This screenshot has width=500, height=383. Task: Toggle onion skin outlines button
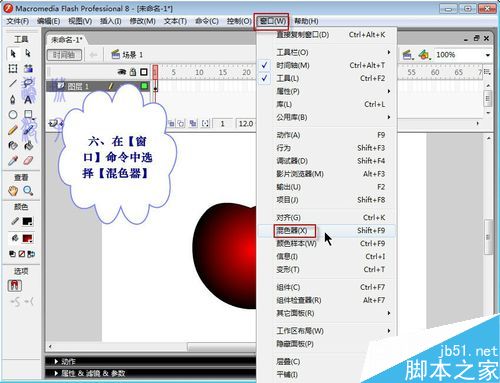[181, 124]
